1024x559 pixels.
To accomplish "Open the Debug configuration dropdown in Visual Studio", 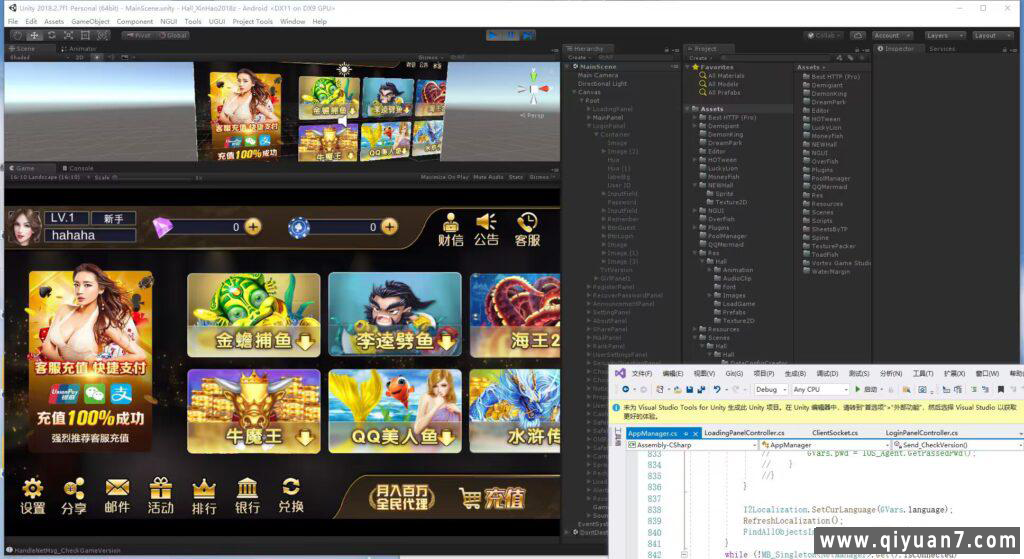I will coord(769,389).
